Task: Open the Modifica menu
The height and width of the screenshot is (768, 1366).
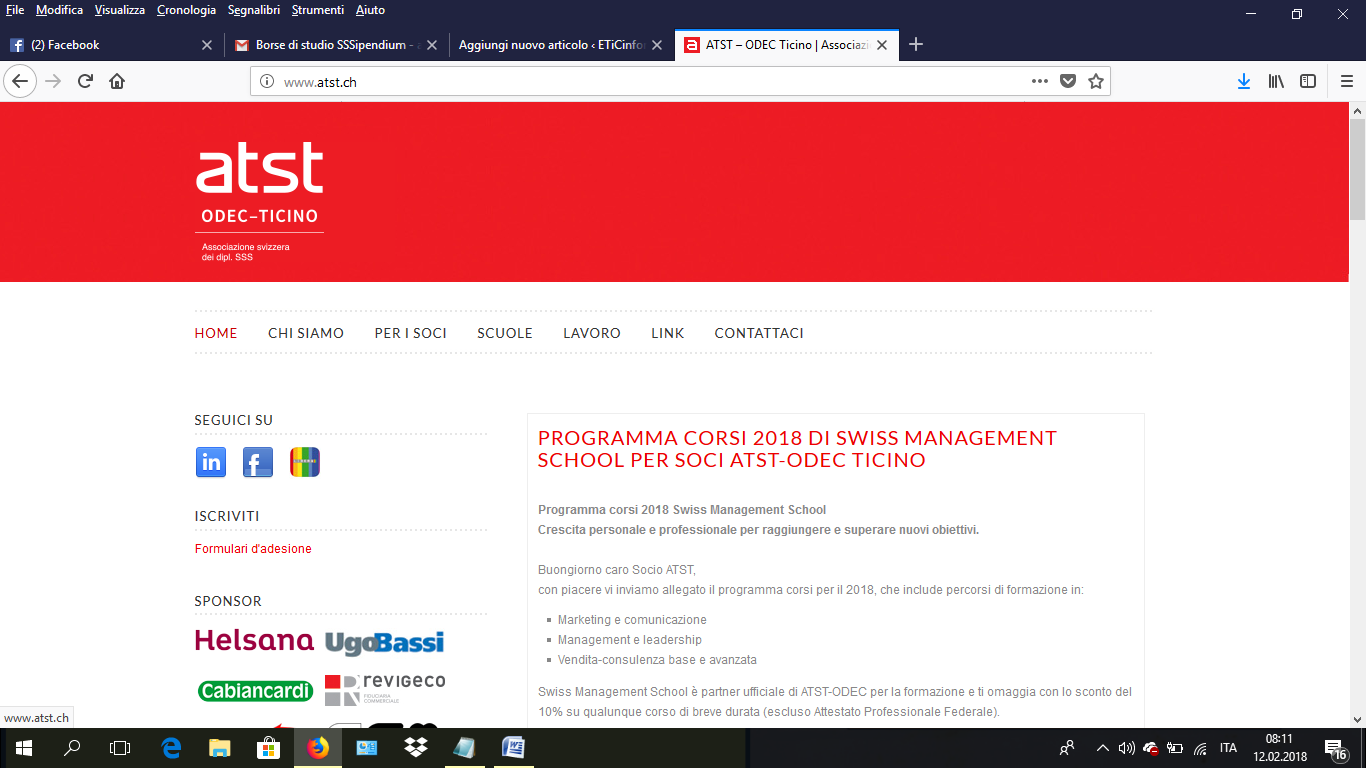Action: (59, 10)
